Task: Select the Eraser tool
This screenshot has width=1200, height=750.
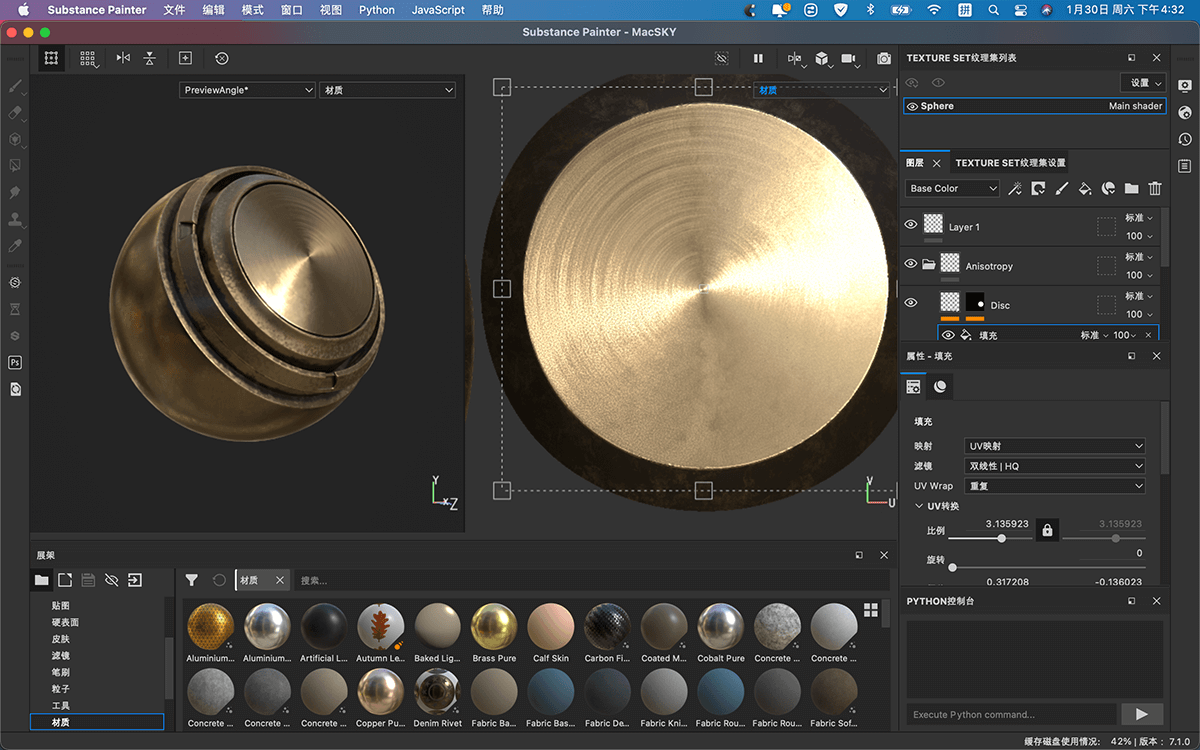Action: [15, 113]
